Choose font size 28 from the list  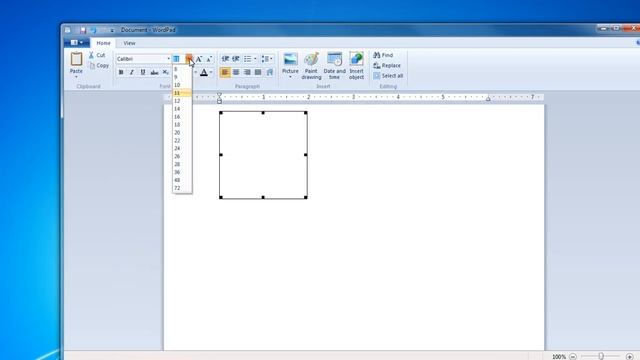182,164
